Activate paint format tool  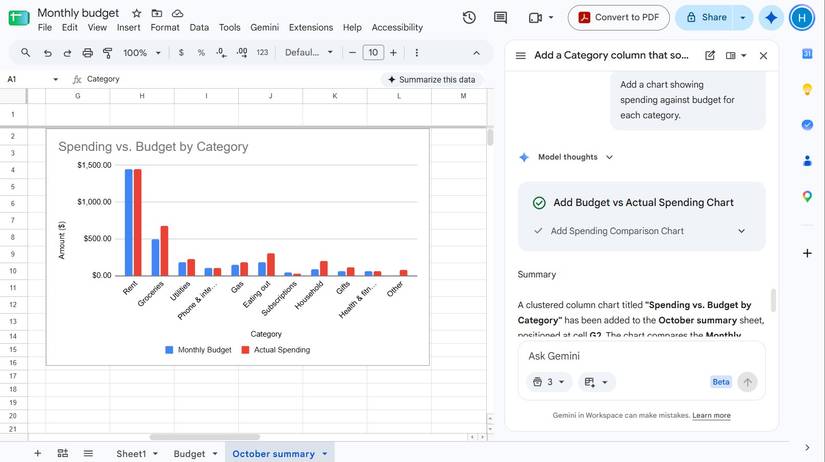point(107,53)
